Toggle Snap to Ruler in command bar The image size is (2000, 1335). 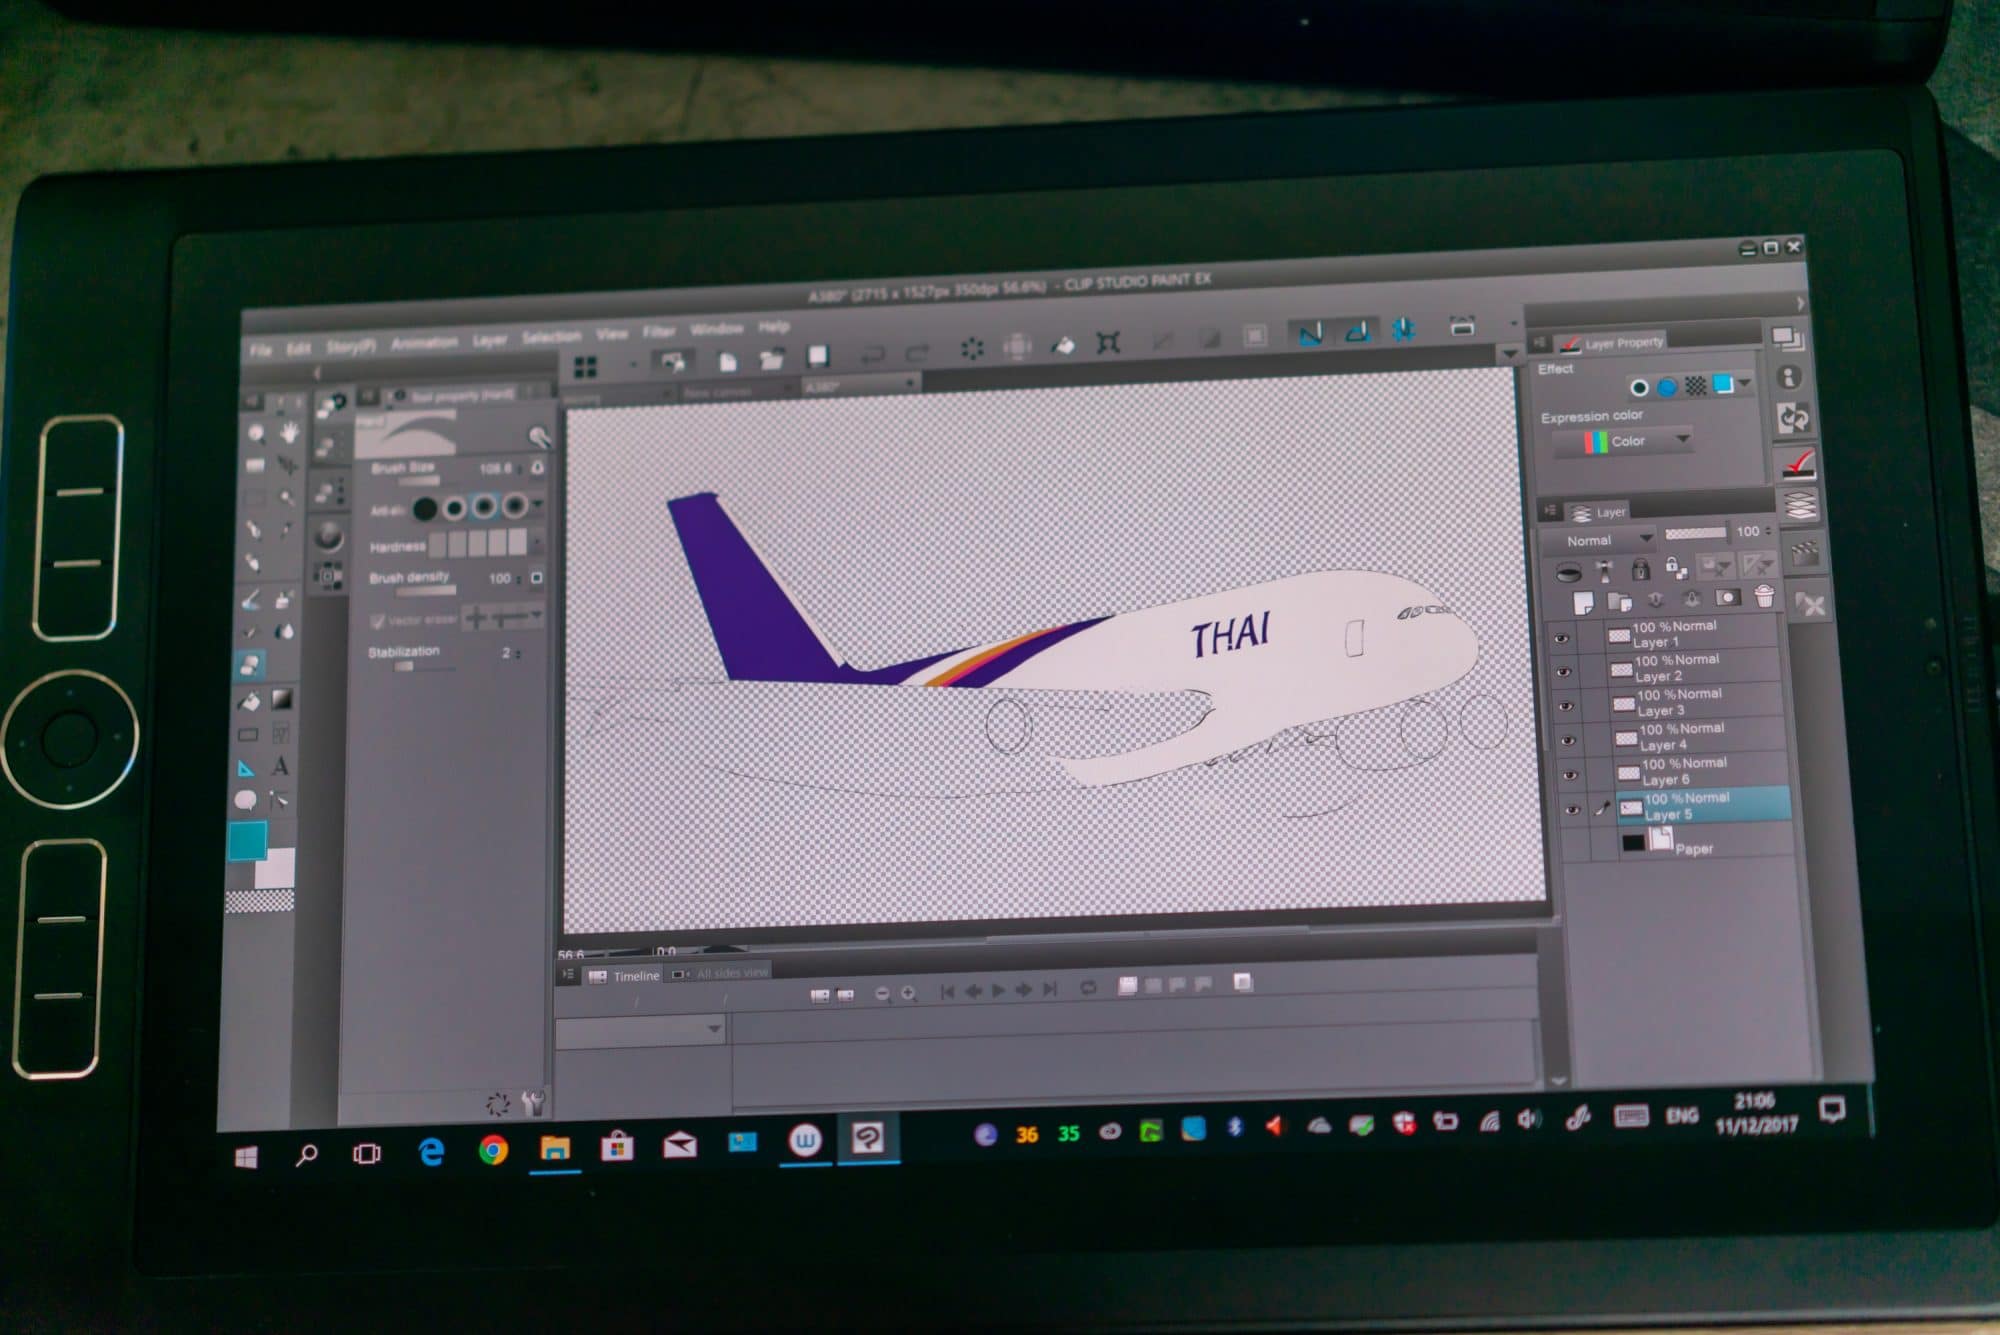click(1310, 333)
